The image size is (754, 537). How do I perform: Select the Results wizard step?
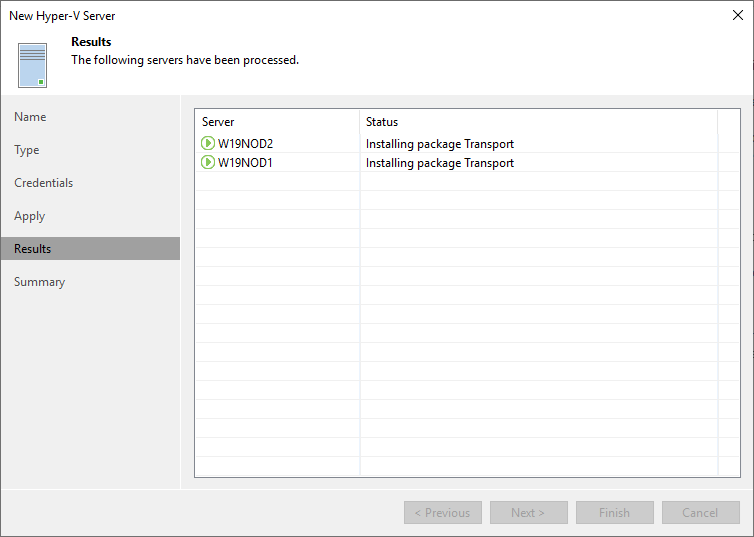[90, 249]
